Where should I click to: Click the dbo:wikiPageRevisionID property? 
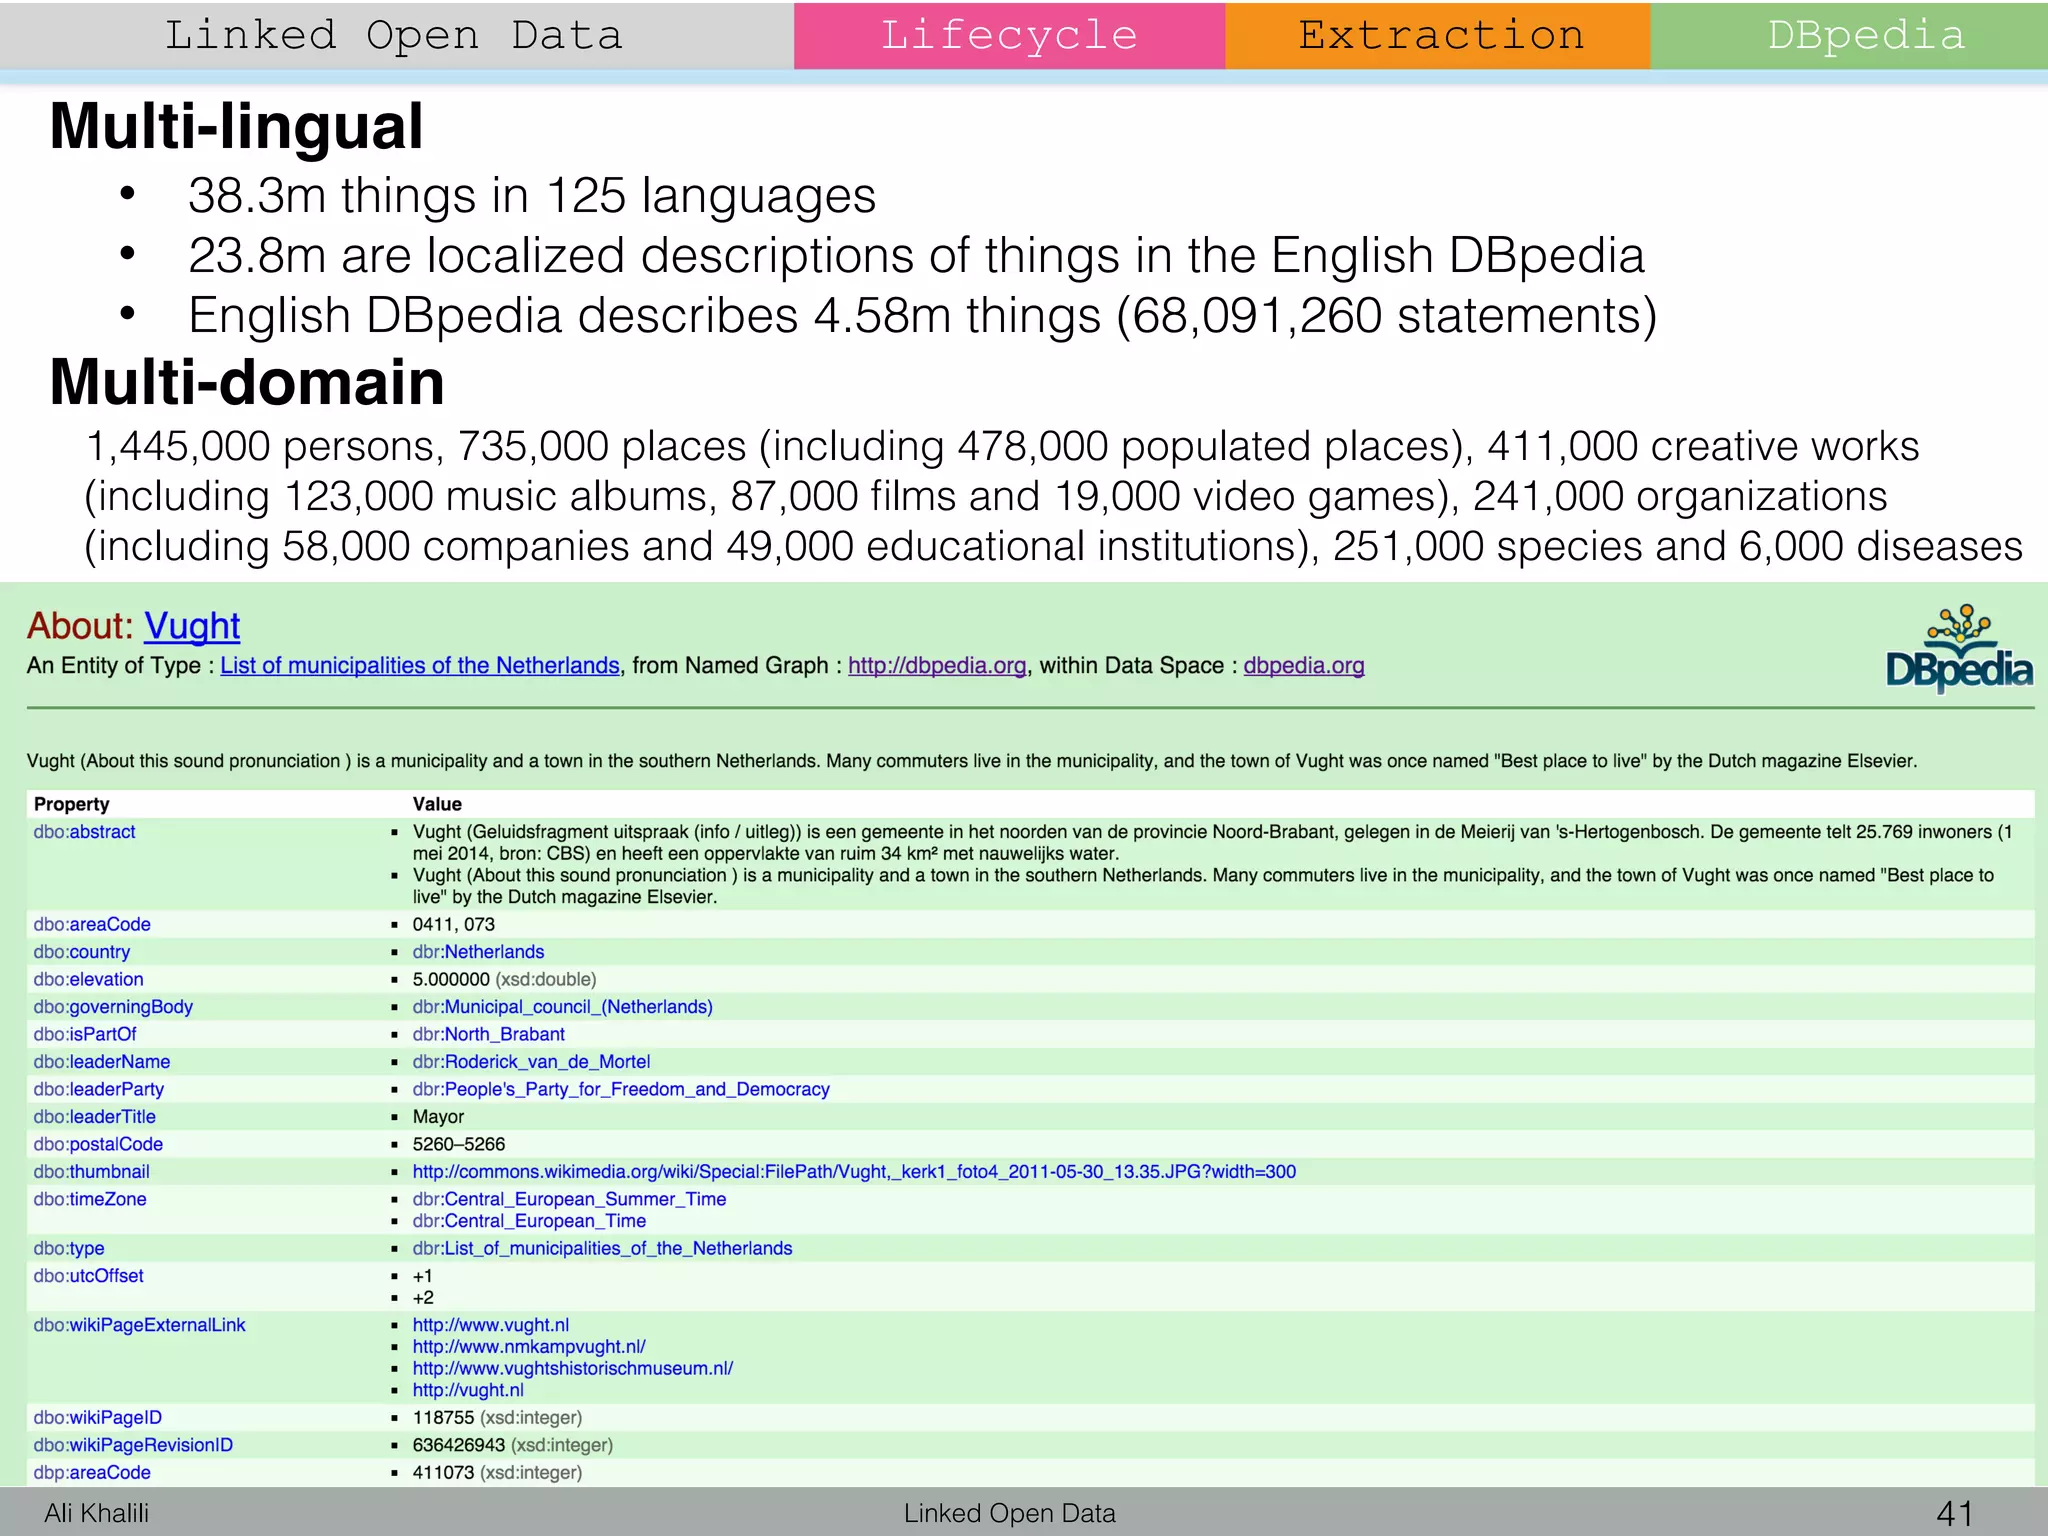[133, 1445]
